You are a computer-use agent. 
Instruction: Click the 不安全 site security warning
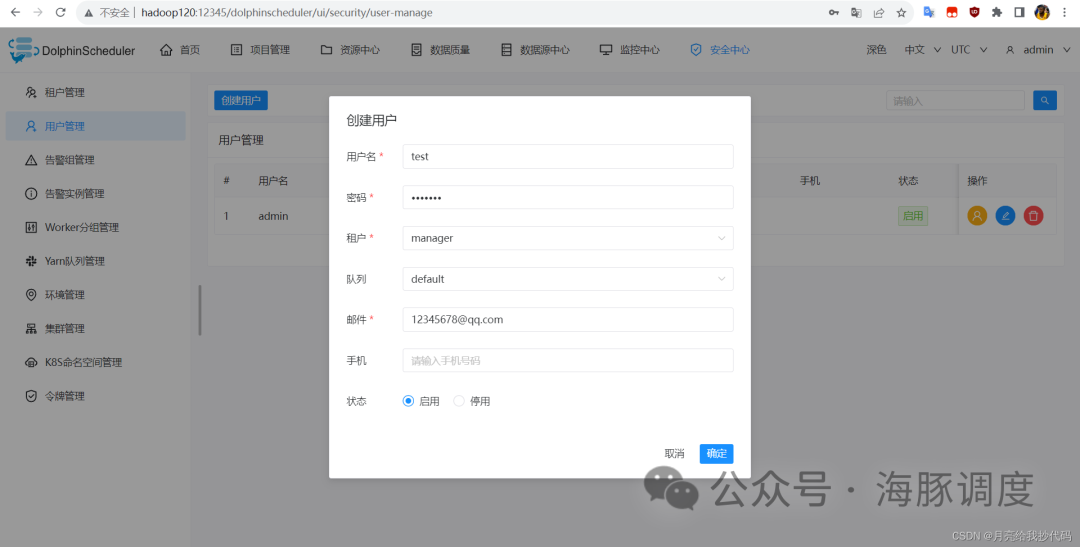tap(107, 12)
